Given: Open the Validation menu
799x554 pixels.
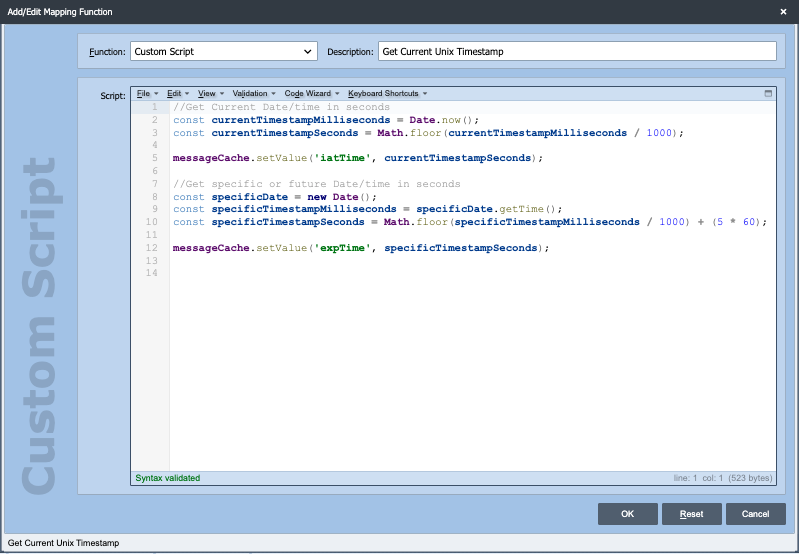Looking at the screenshot, I should [x=254, y=93].
